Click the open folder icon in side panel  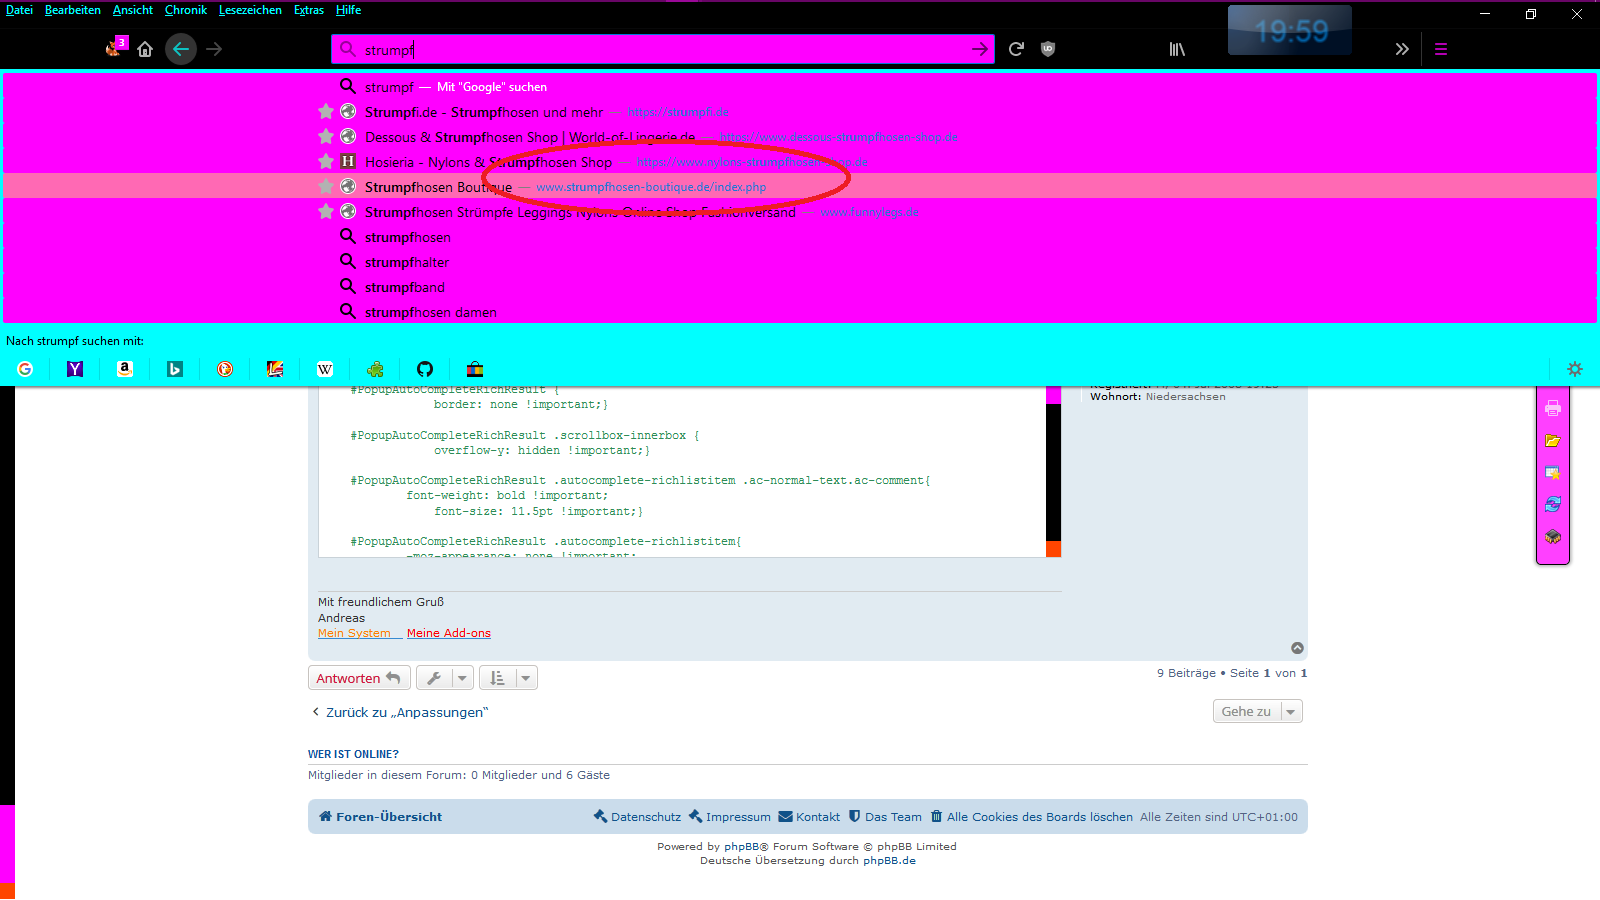(x=1553, y=440)
